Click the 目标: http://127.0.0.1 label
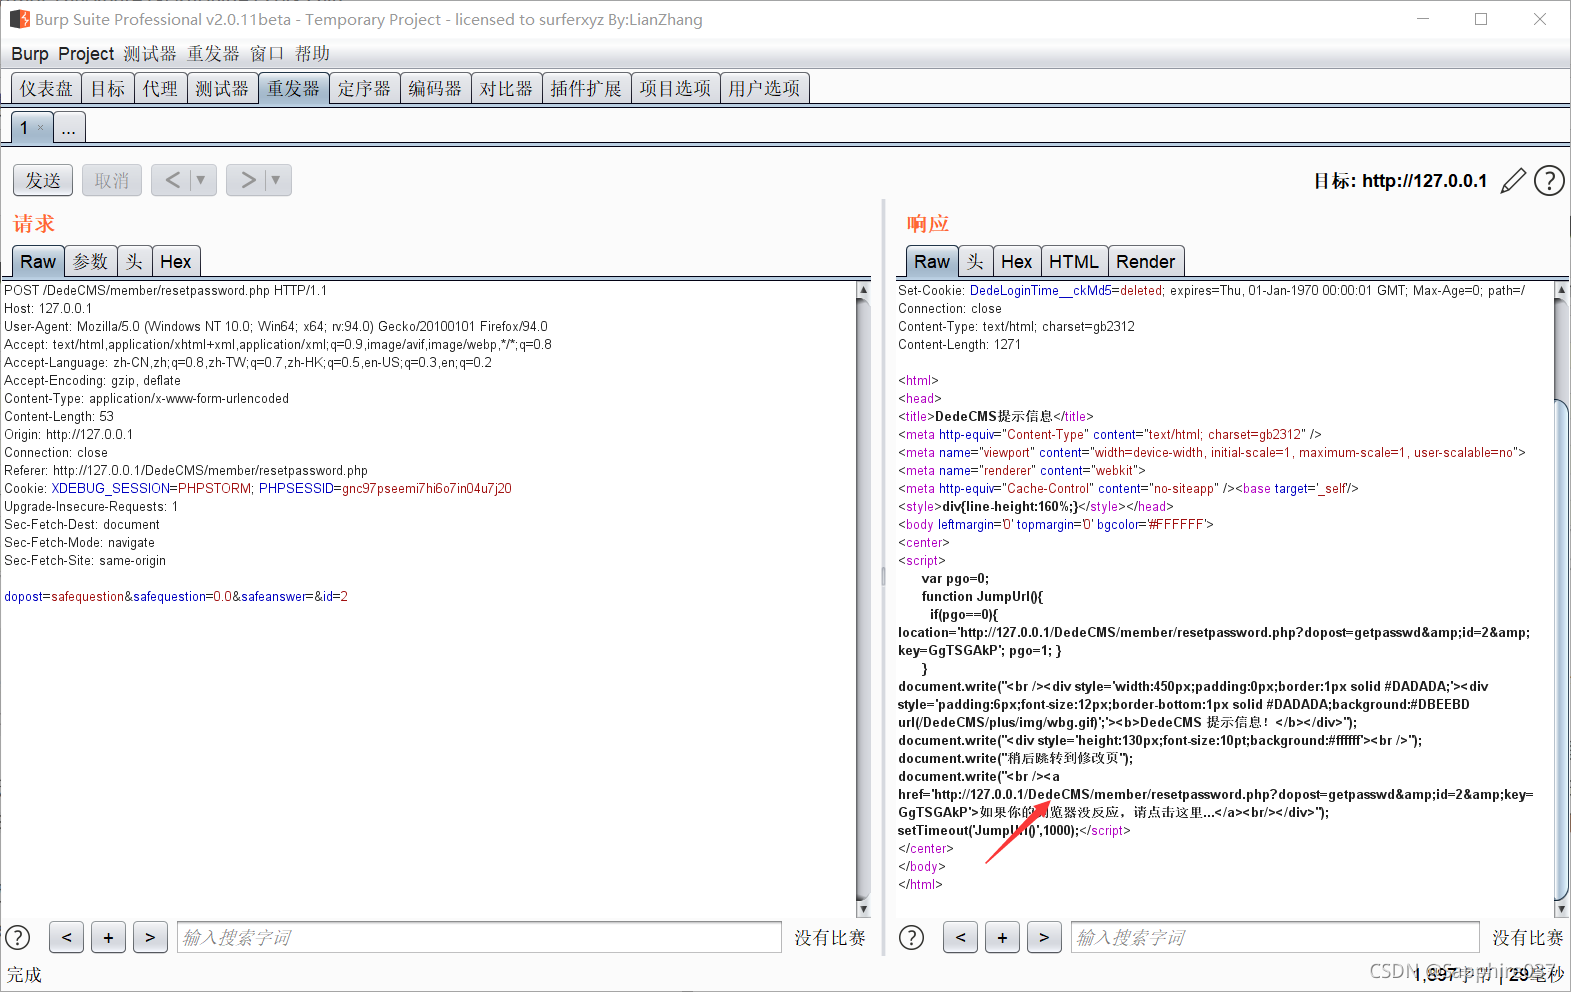 [1400, 181]
